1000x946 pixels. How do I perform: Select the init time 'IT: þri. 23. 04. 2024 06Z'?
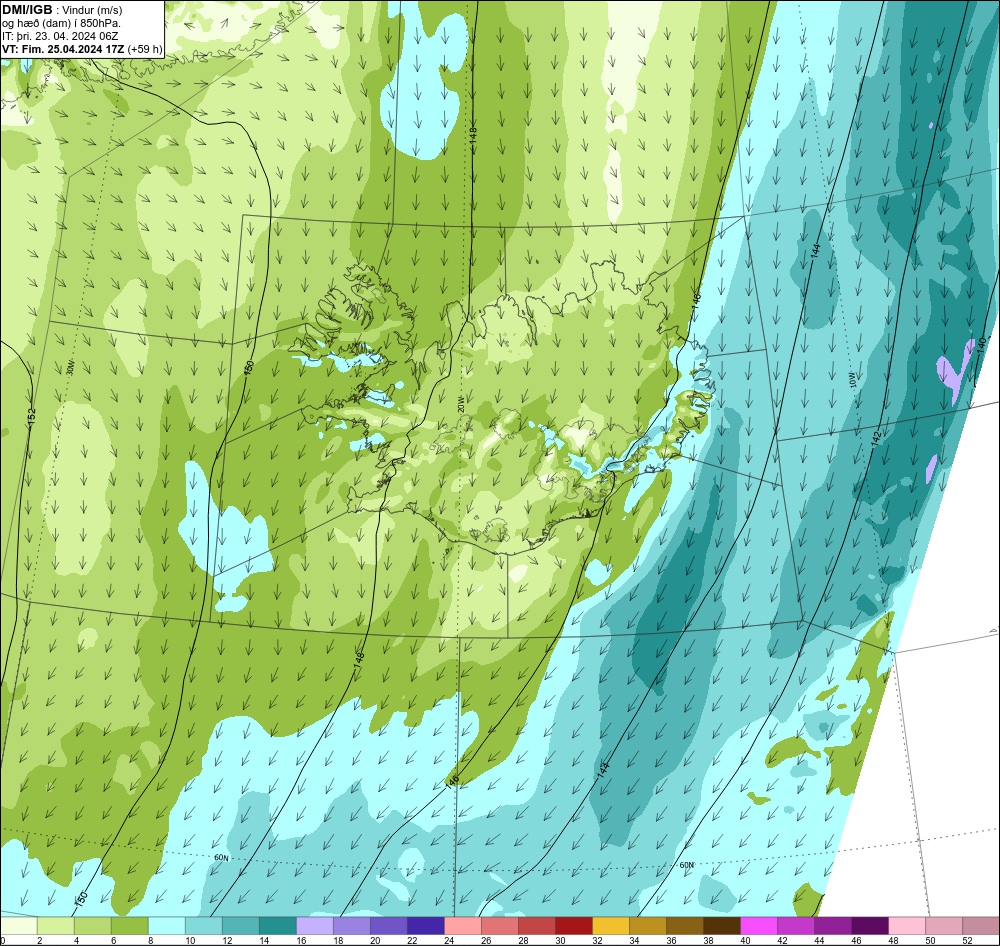60,36
